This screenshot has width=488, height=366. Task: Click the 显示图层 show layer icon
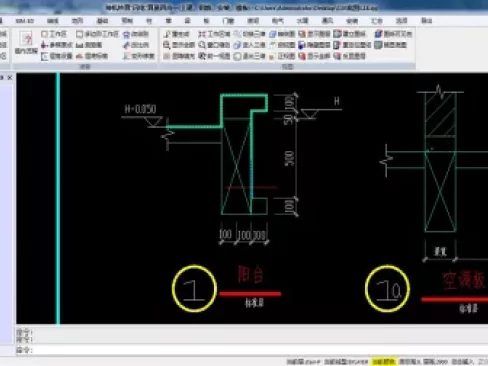(x=302, y=34)
